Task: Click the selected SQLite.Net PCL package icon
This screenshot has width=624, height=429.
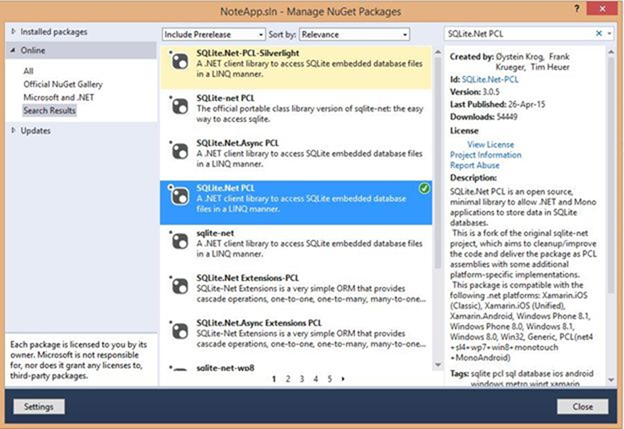Action: click(x=179, y=196)
